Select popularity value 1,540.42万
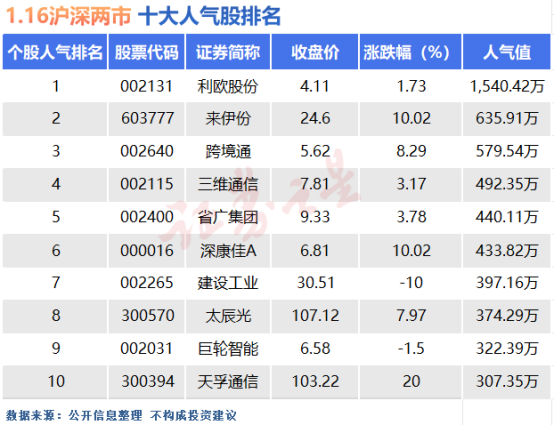 click(x=507, y=86)
